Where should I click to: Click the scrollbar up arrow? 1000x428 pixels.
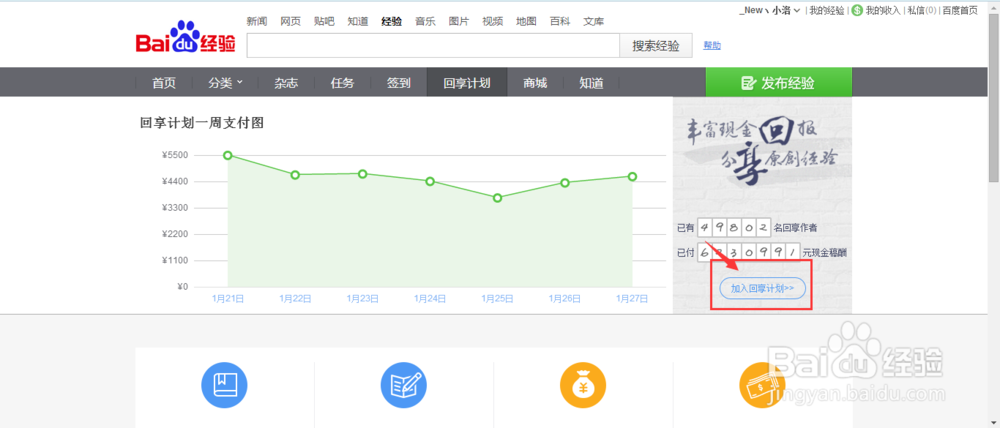click(x=994, y=6)
